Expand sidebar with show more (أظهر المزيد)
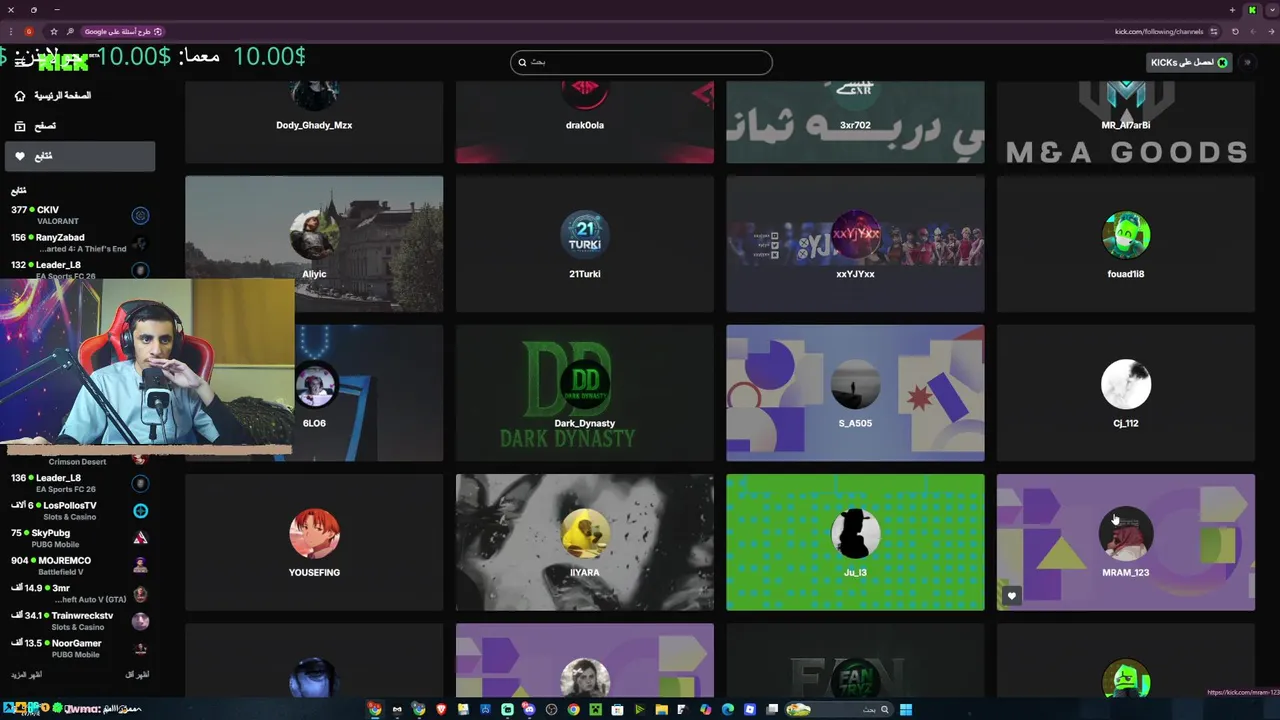The width and height of the screenshot is (1280, 720). coord(27,675)
